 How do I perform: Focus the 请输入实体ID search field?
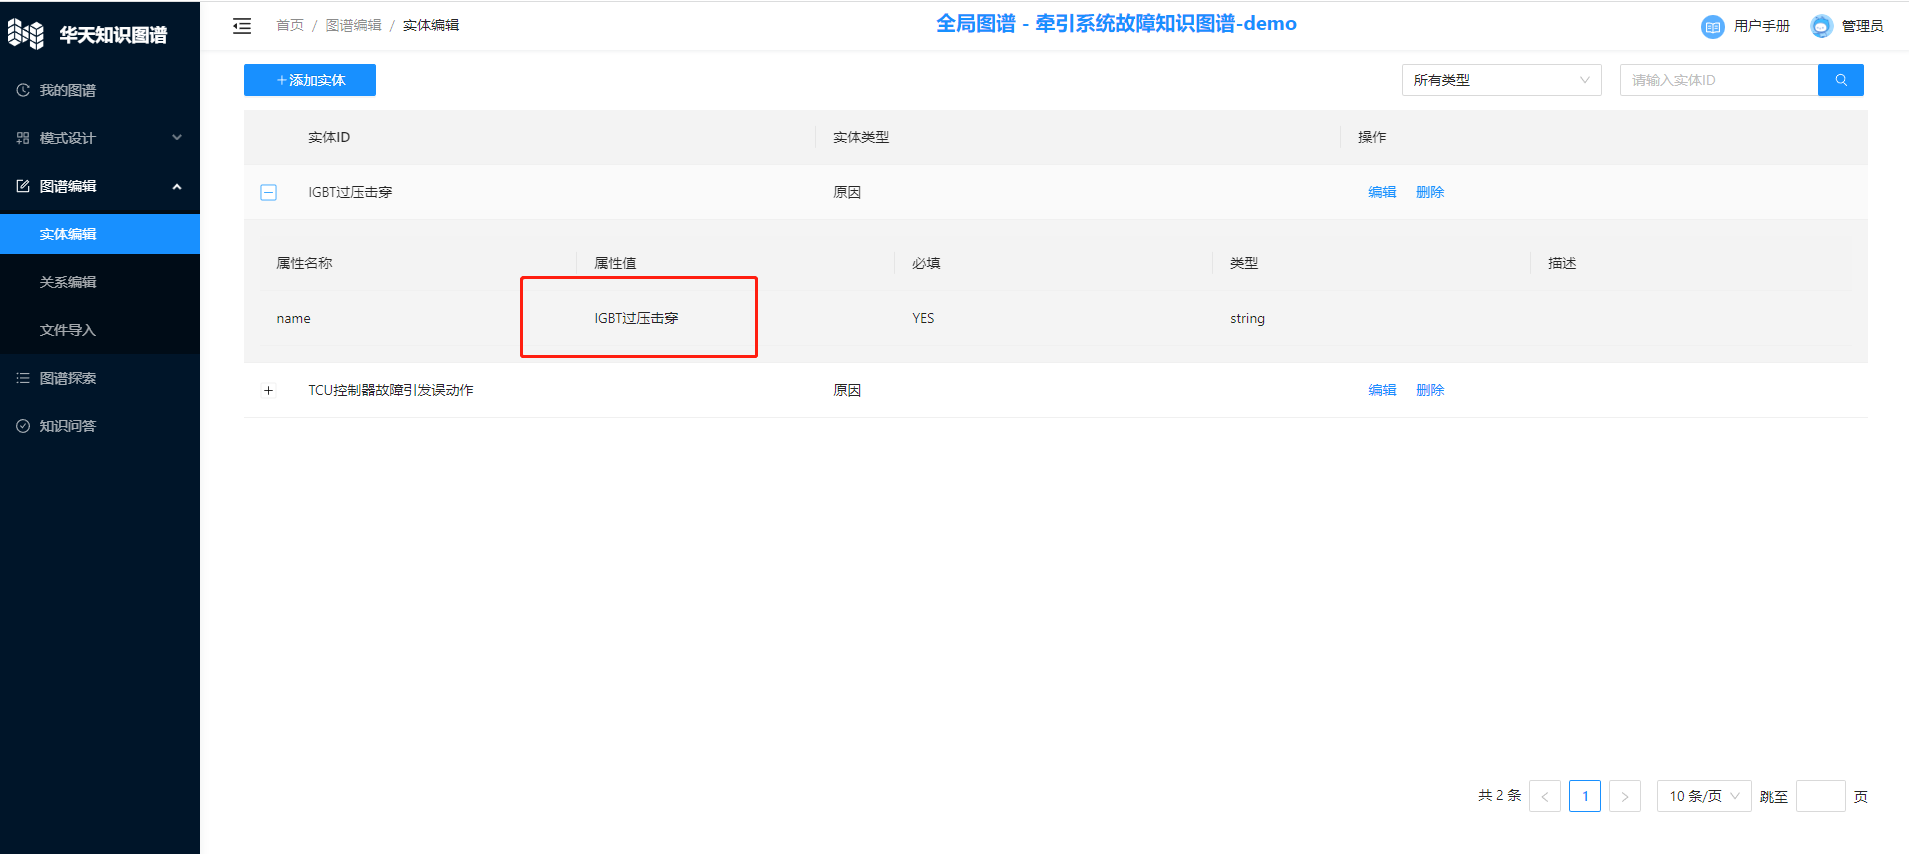tap(1718, 80)
